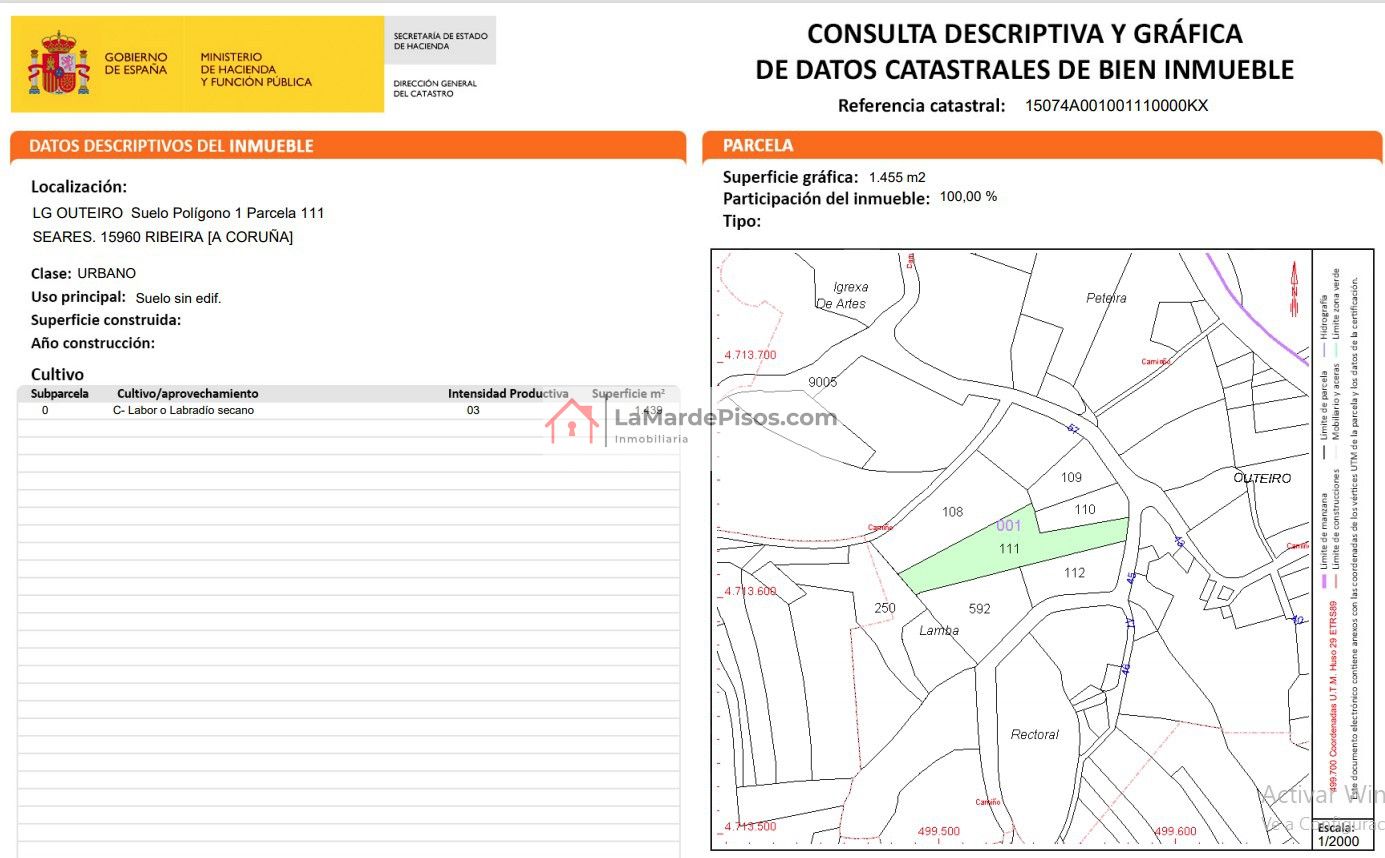This screenshot has width=1385, height=858.
Task: Click the 'Peteira' map label
Action: [1106, 298]
